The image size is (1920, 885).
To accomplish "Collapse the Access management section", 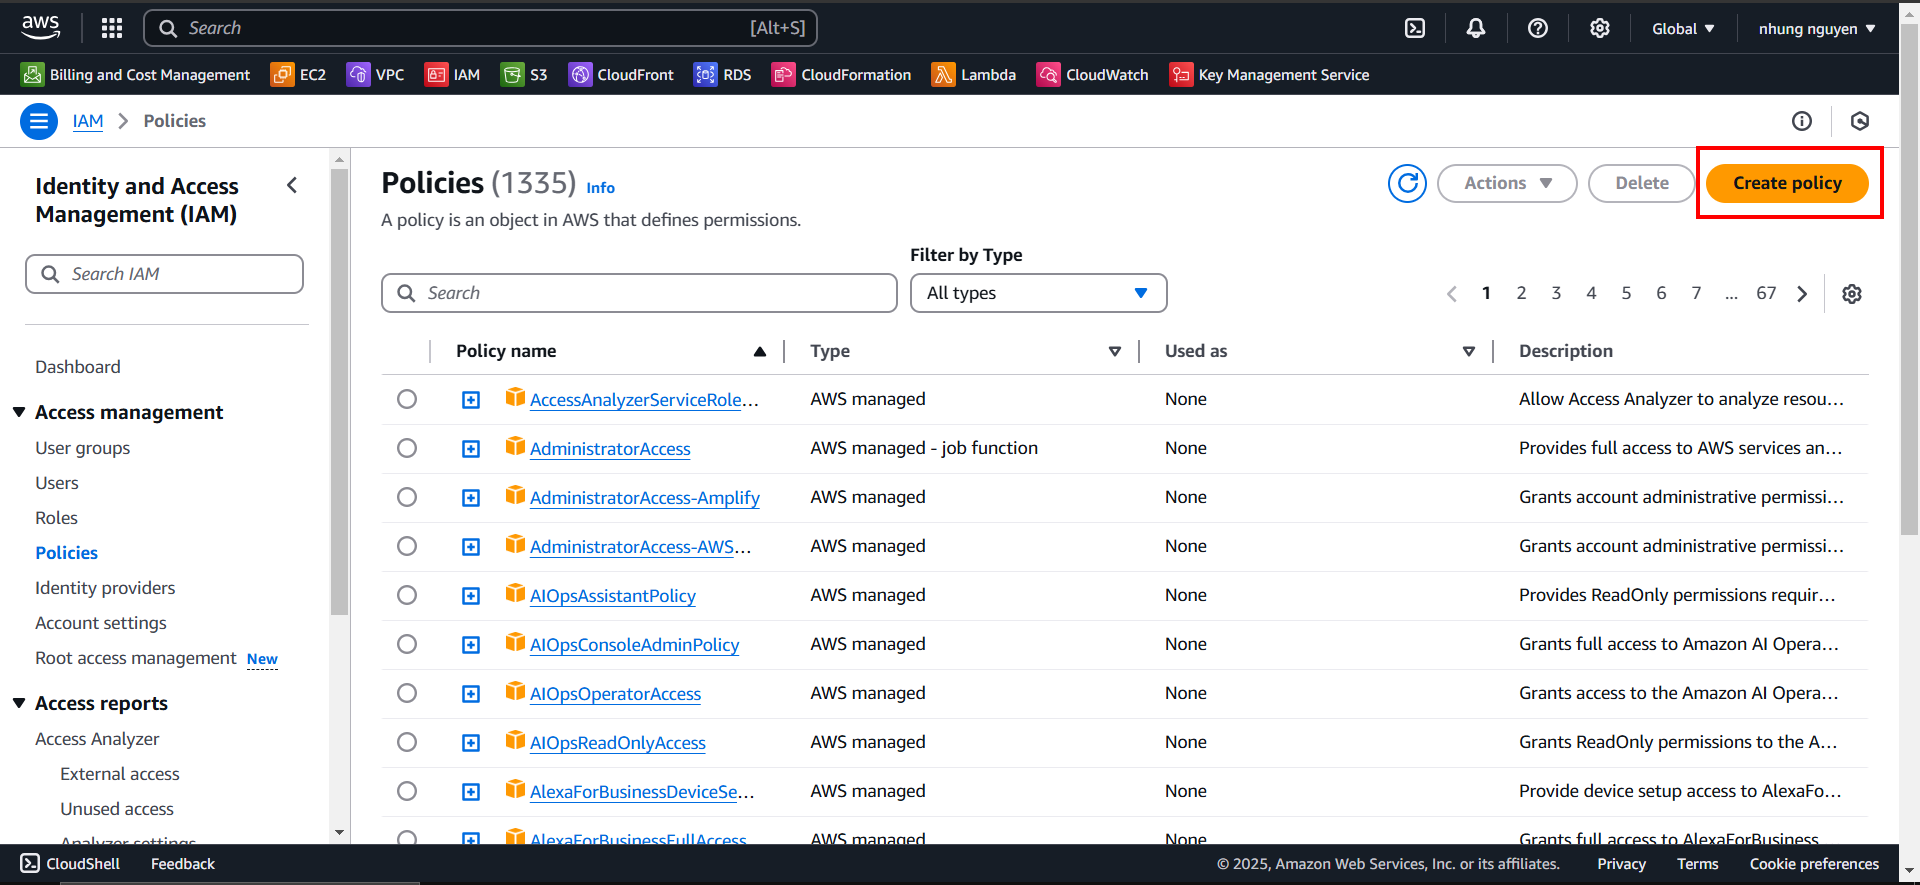I will (x=19, y=412).
